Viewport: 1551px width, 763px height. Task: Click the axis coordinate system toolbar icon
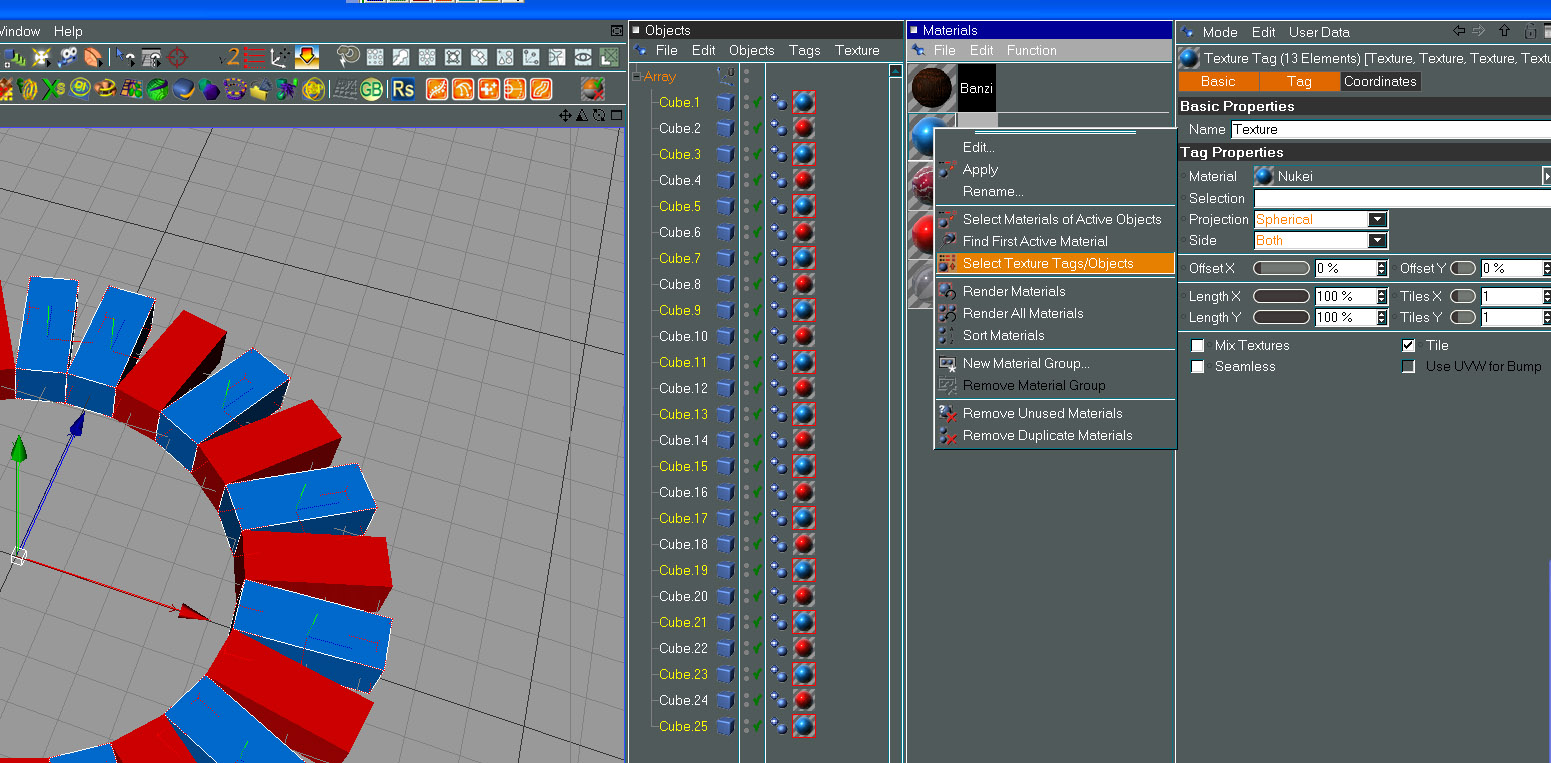pos(281,57)
